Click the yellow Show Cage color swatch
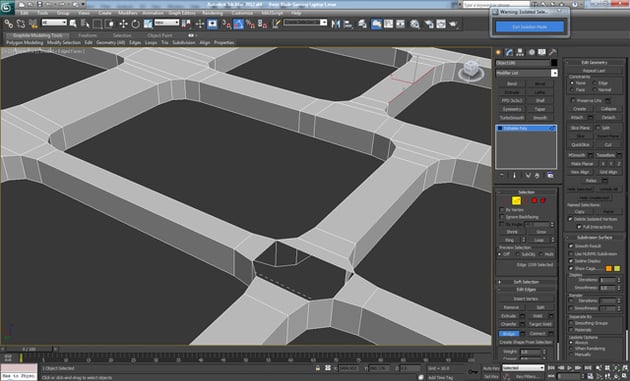 click(617, 268)
